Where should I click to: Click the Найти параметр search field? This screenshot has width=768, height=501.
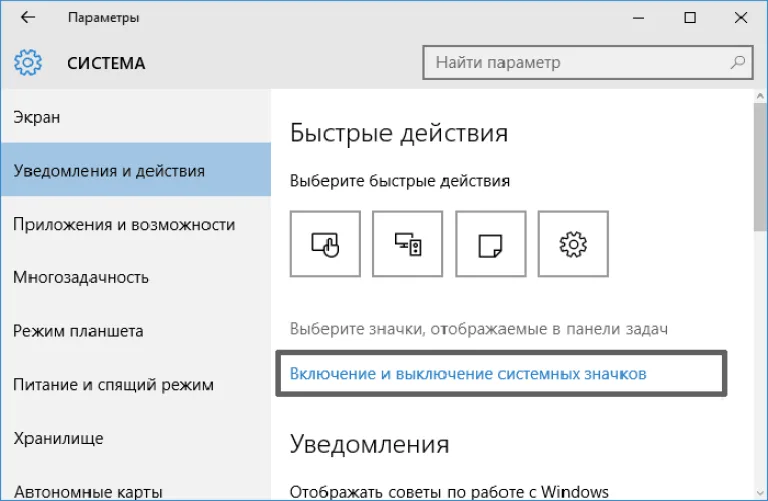pos(587,62)
